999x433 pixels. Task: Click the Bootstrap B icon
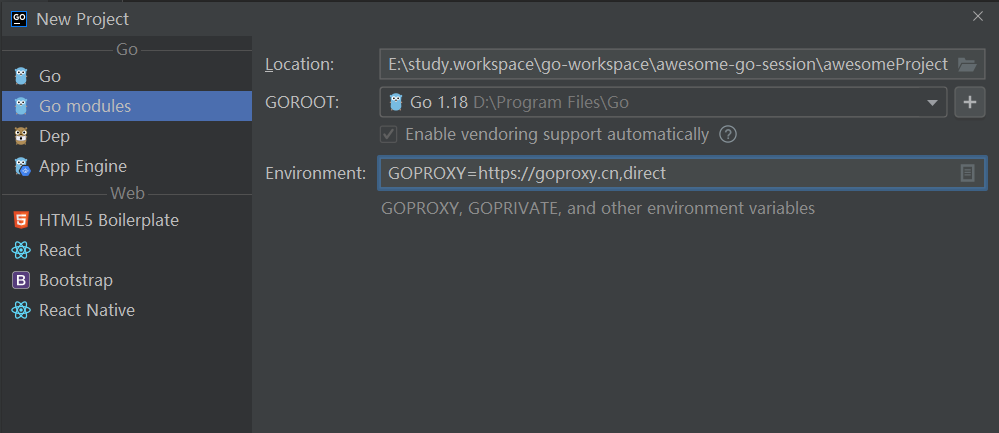[21, 280]
